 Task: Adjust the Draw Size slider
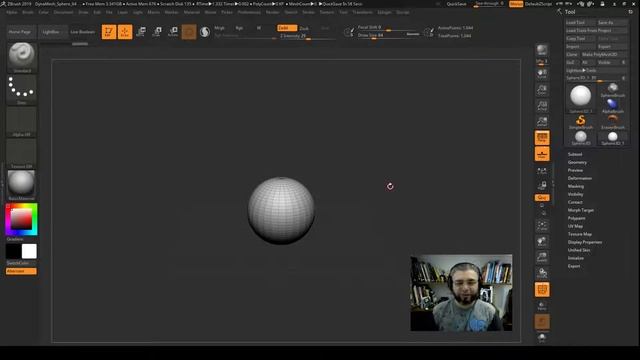(388, 35)
